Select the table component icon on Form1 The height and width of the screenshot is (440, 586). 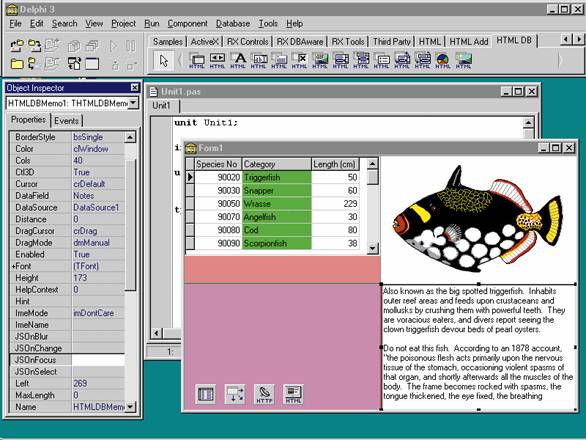206,394
